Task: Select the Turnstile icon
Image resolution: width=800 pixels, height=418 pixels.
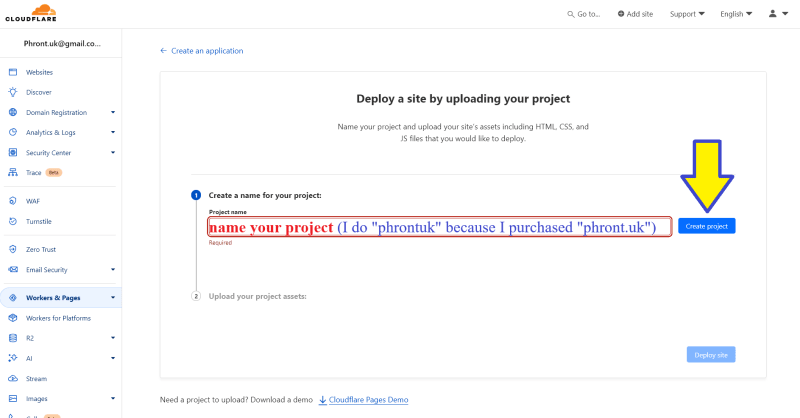Action: (13, 222)
